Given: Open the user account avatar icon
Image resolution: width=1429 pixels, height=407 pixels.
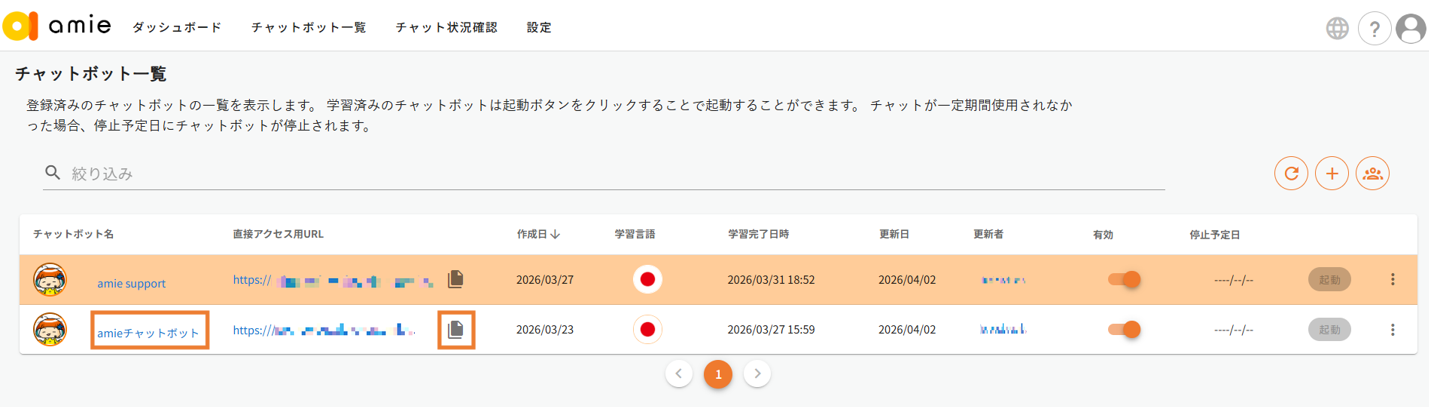Looking at the screenshot, I should (x=1411, y=29).
